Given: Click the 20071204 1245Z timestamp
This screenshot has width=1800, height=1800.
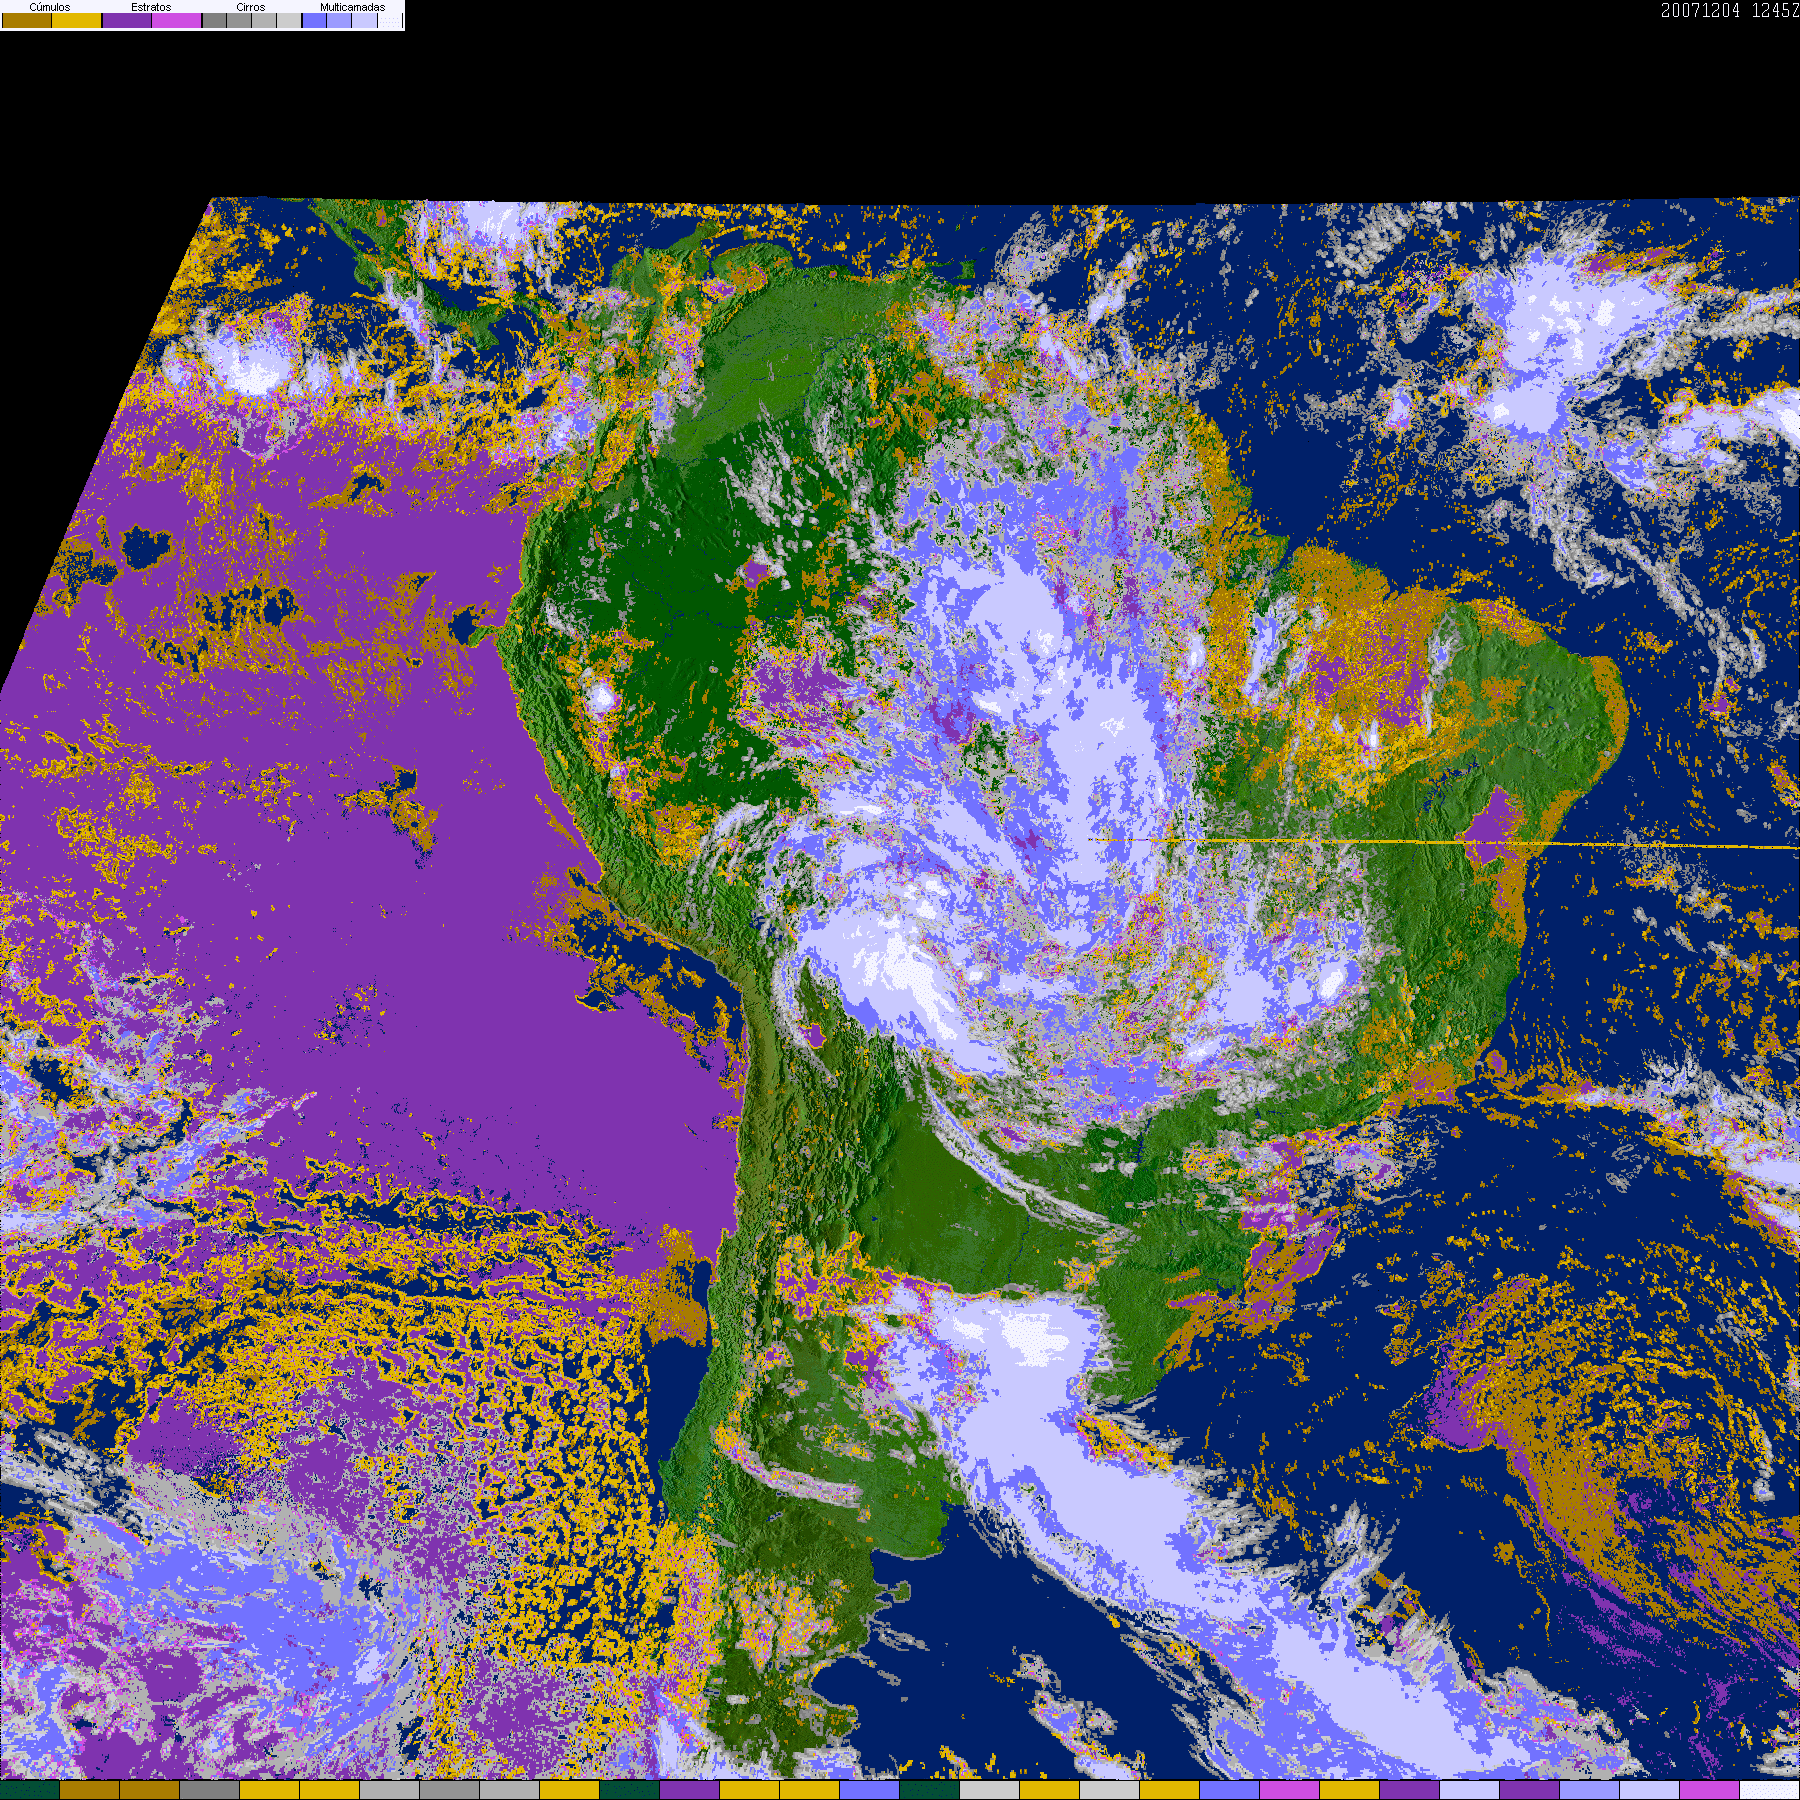Looking at the screenshot, I should [x=1730, y=10].
